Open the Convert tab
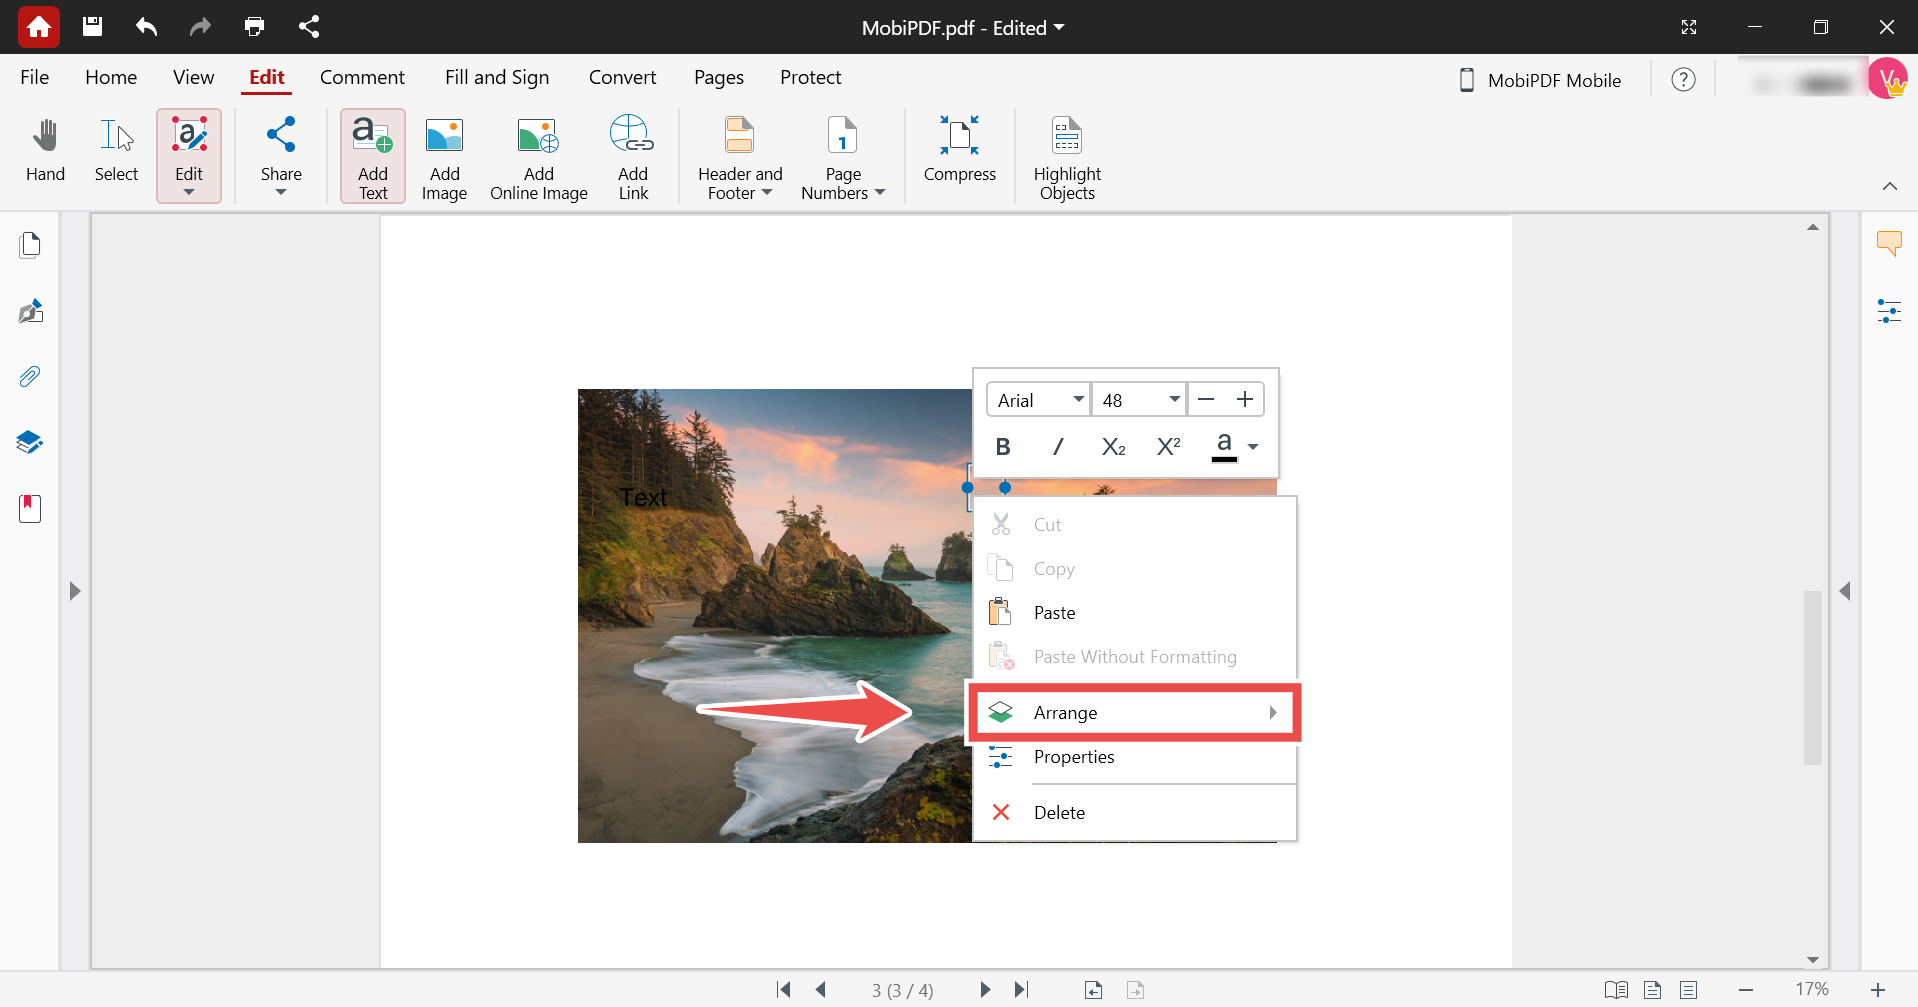1918x1007 pixels. click(x=622, y=77)
